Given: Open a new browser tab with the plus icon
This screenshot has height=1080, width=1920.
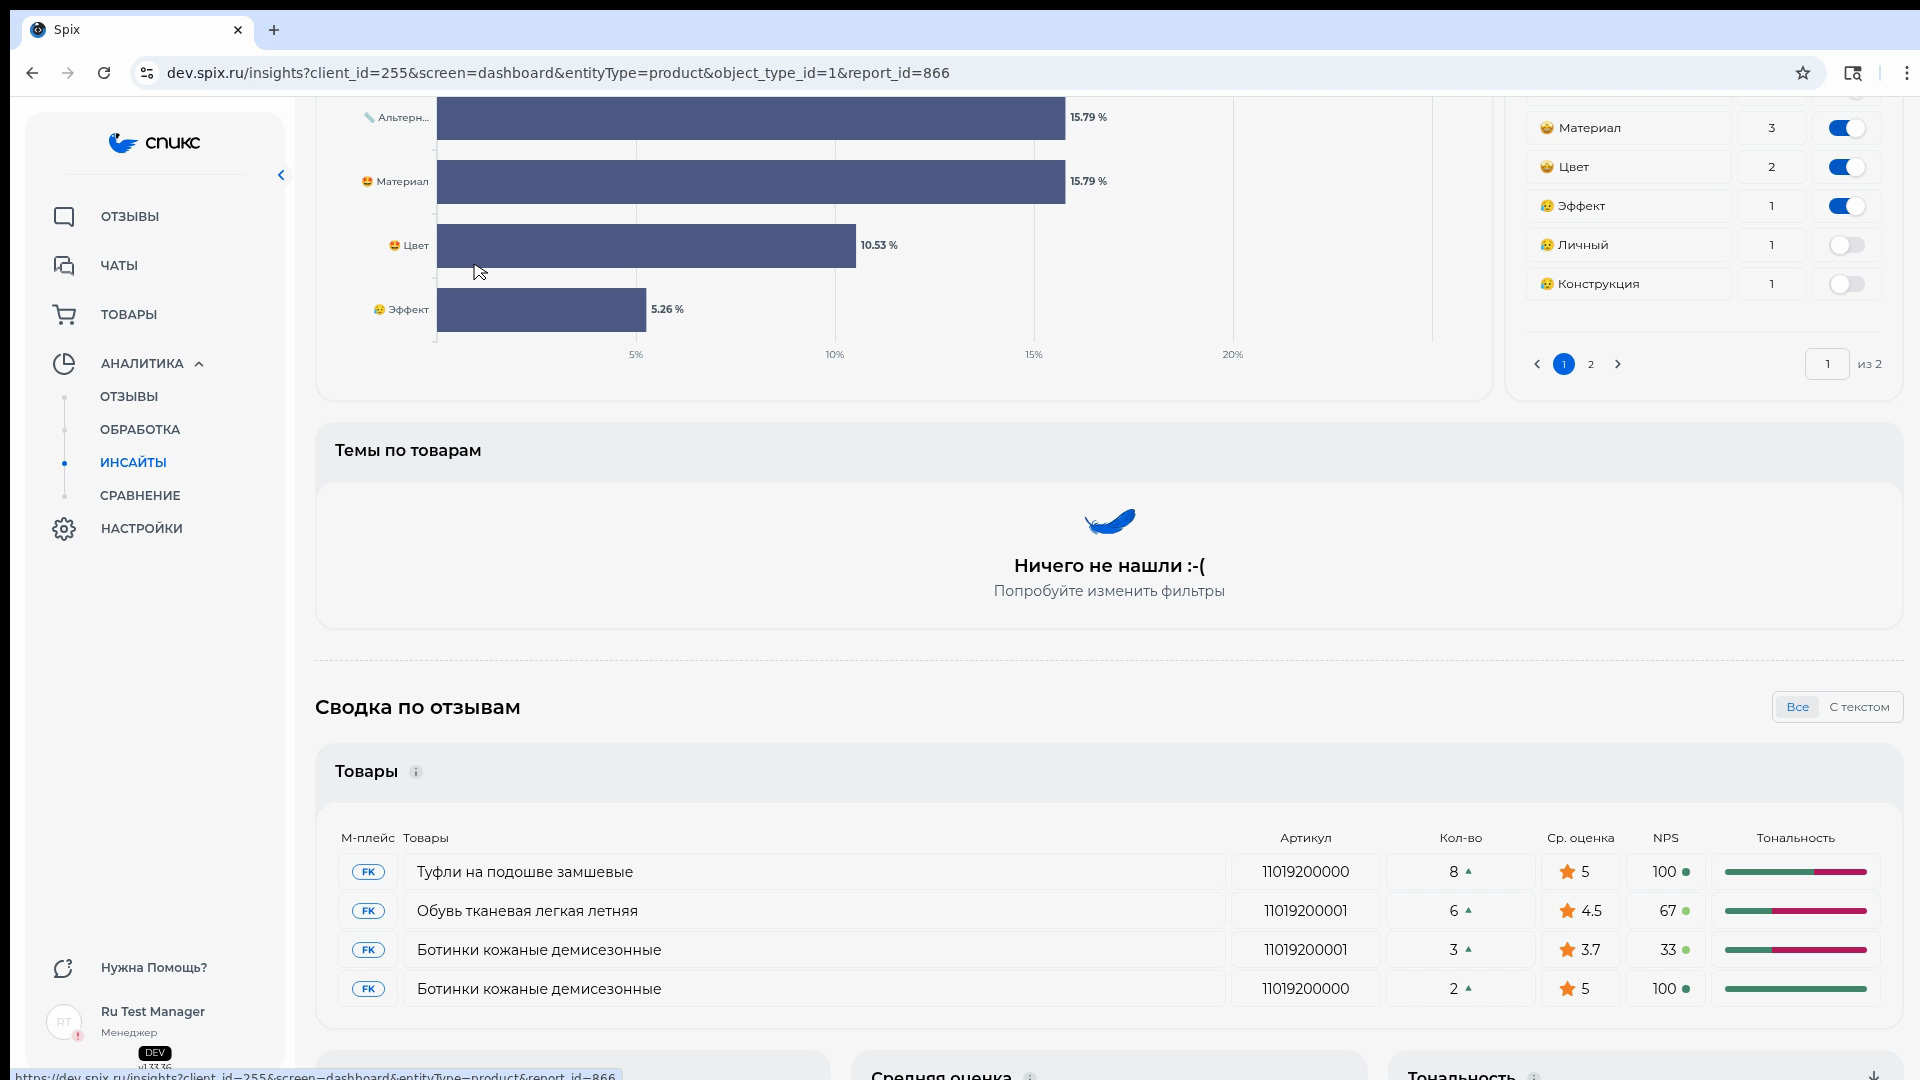Looking at the screenshot, I should 274,30.
